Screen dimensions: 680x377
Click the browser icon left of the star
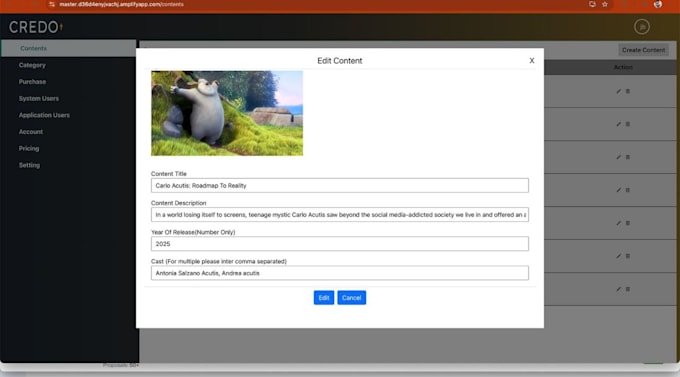point(592,4)
